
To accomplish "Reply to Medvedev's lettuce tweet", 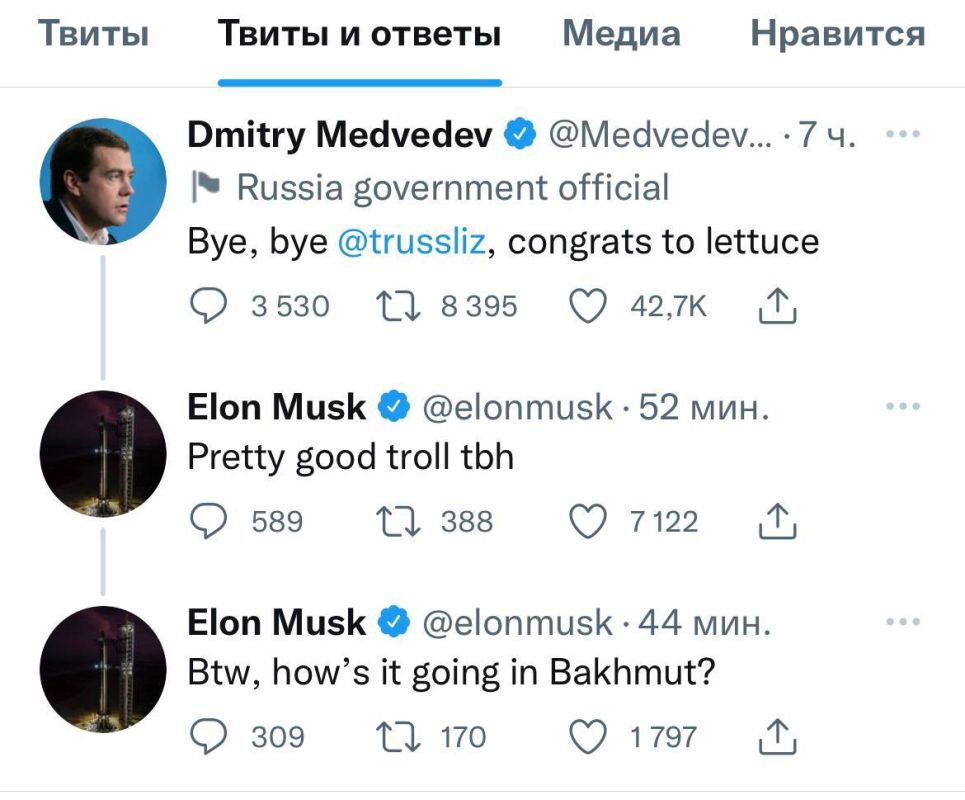I will tap(208, 306).
